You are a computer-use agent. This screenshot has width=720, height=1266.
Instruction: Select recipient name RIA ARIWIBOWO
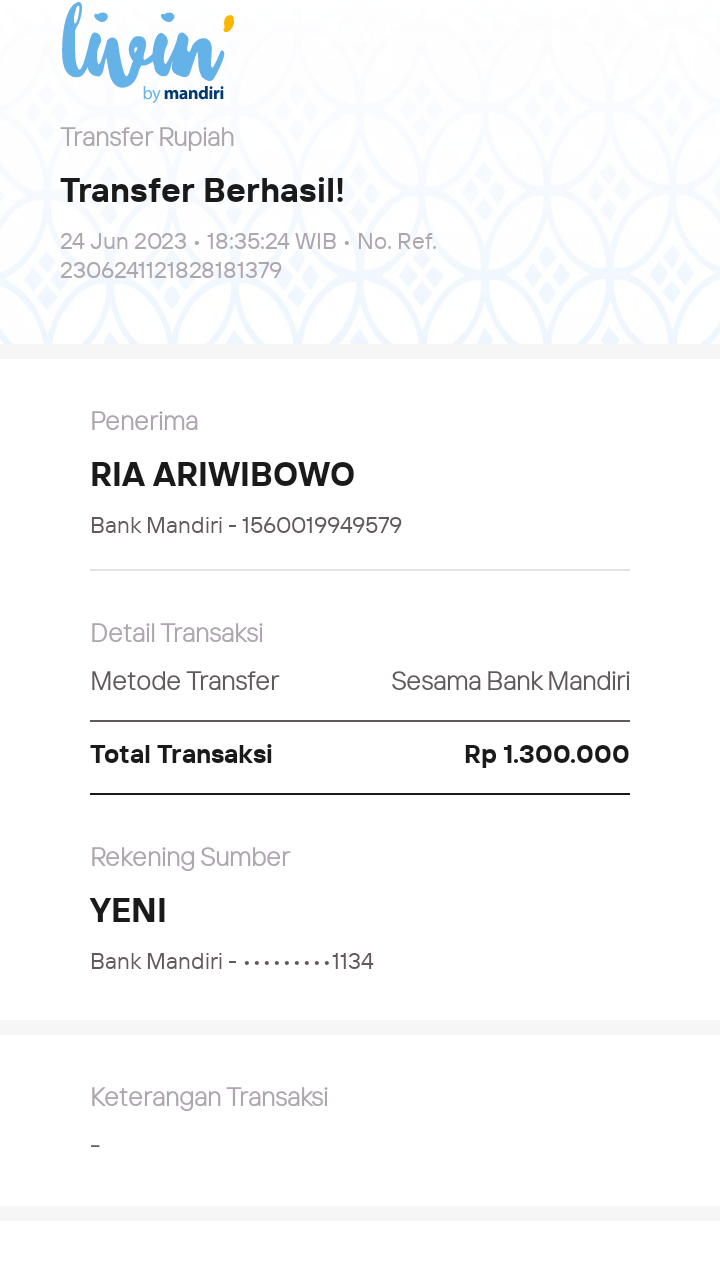[x=222, y=475]
